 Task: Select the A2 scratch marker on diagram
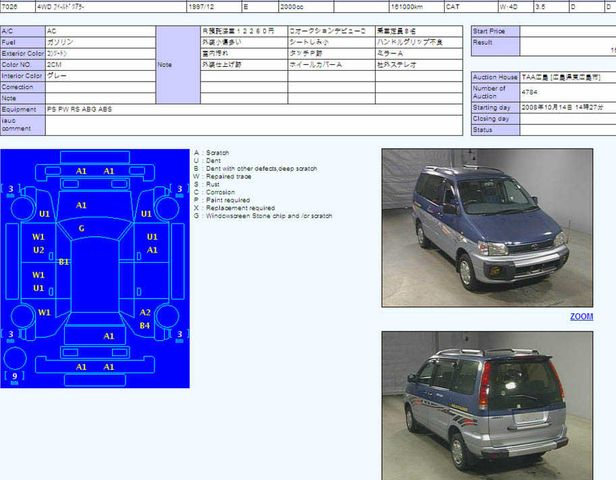(145, 312)
